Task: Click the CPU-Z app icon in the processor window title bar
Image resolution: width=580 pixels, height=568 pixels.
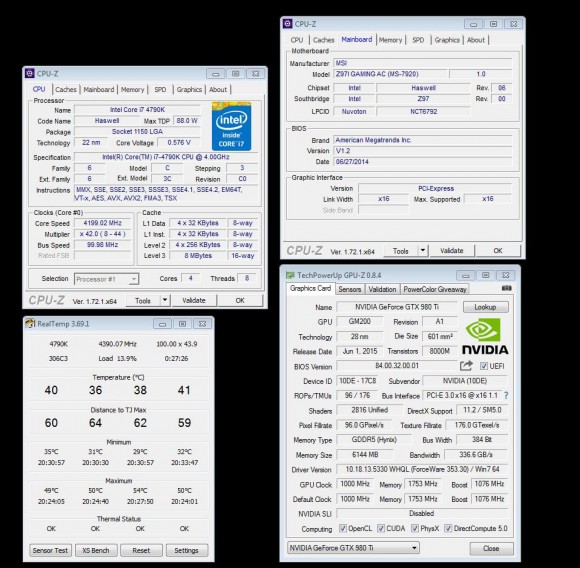Action: point(30,73)
